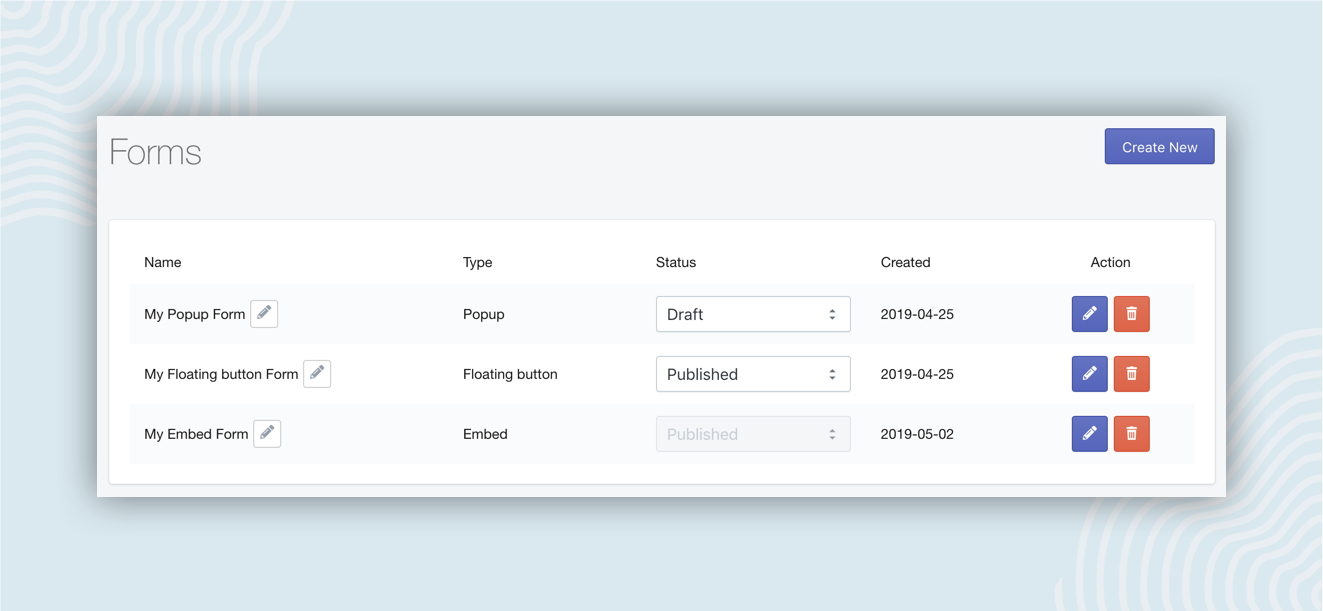
Task: Click the 2019-04-25 date in Popup row
Action: [917, 314]
